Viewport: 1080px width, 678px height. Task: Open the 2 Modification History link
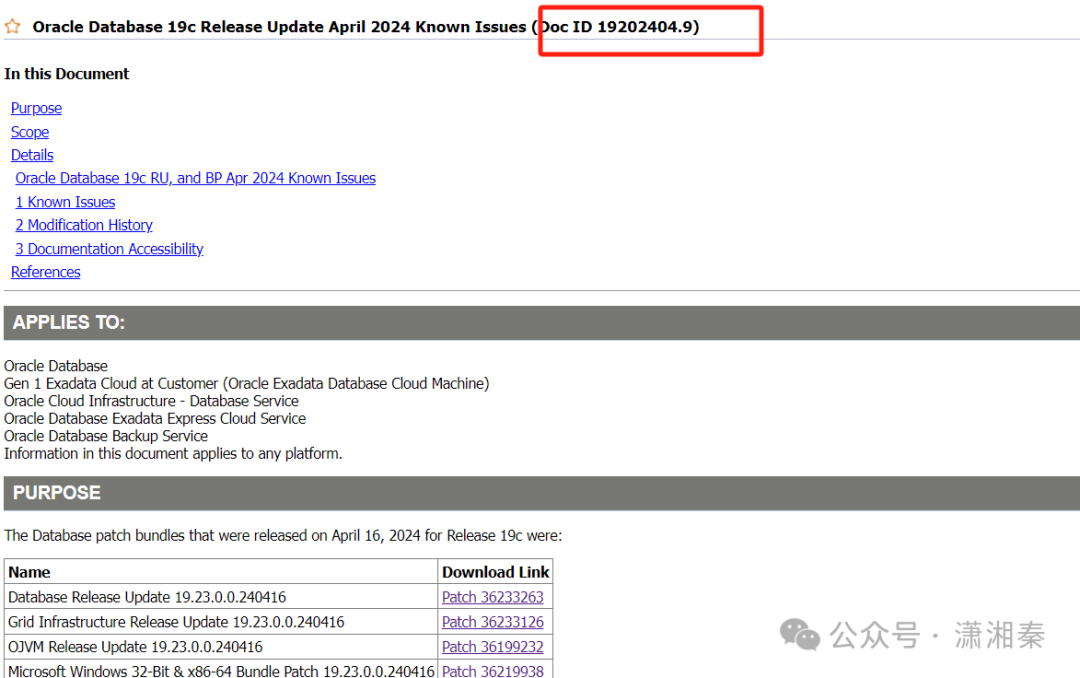click(84, 225)
